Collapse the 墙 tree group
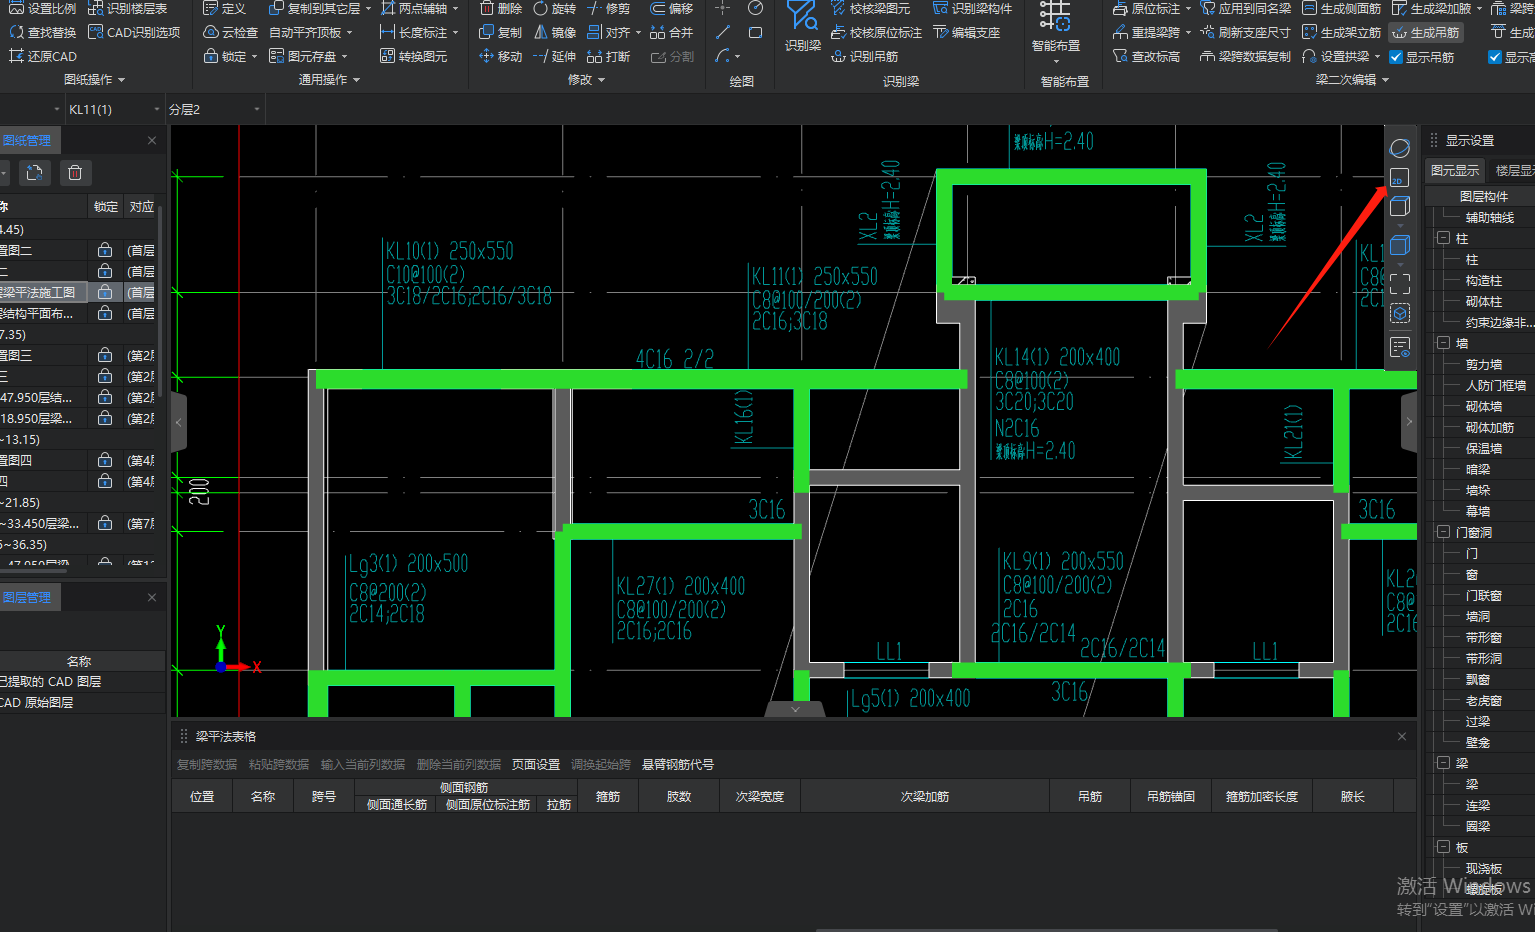This screenshot has height=932, width=1535. [1443, 343]
